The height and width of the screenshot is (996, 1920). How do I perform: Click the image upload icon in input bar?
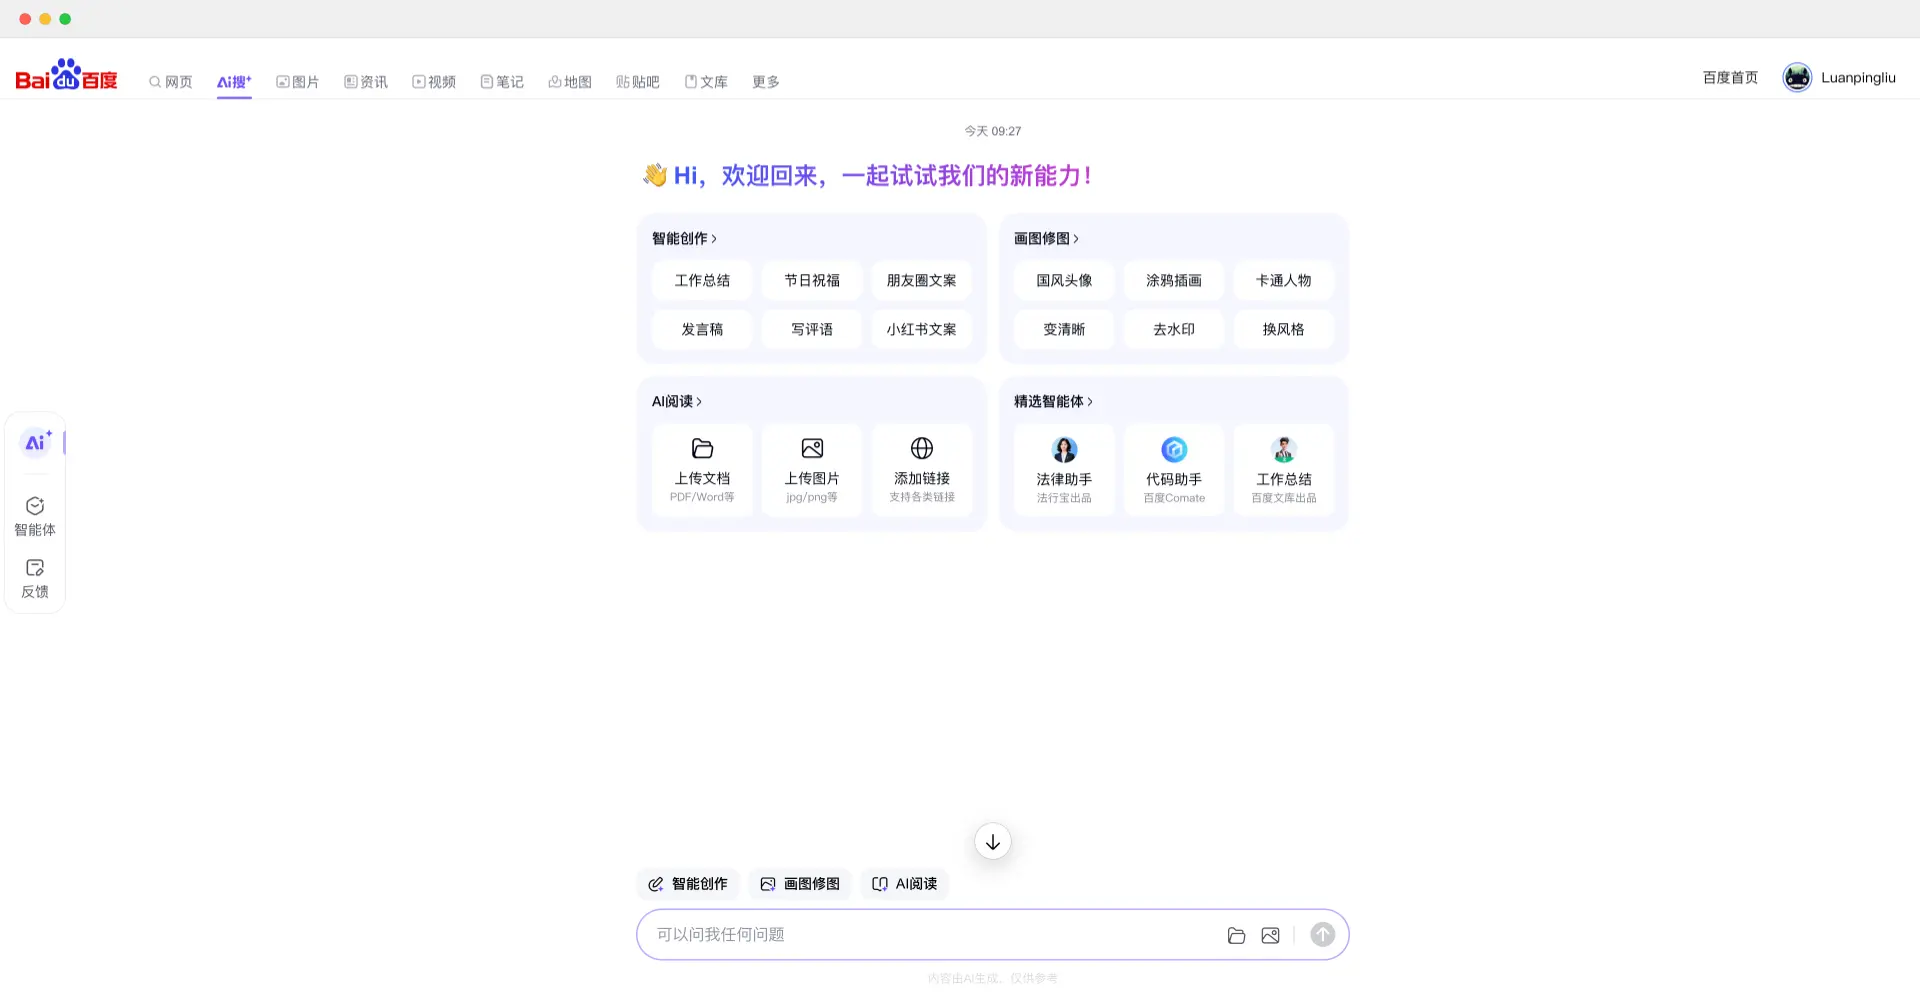coord(1270,934)
